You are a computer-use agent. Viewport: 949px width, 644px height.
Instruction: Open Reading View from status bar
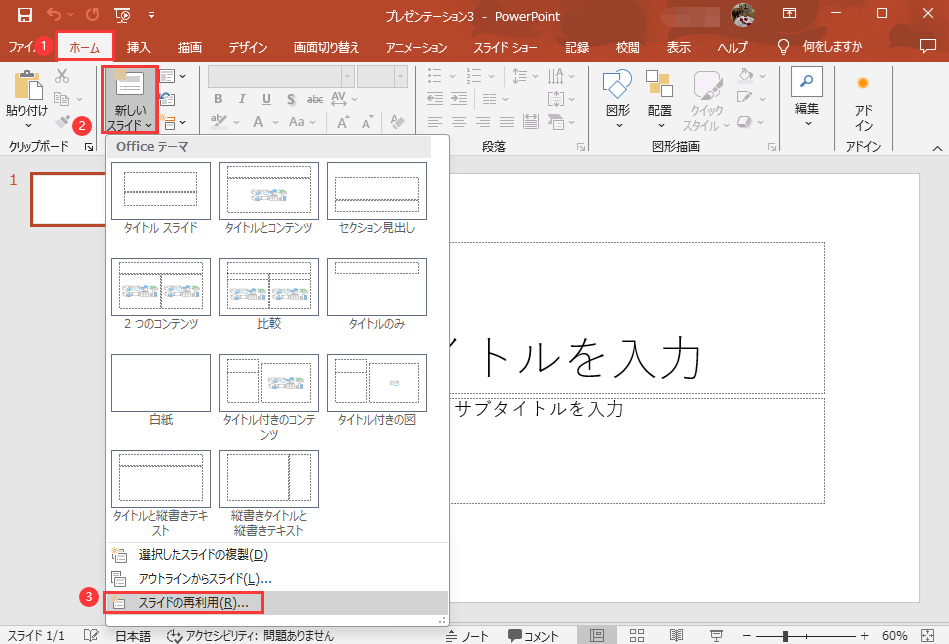pos(675,636)
